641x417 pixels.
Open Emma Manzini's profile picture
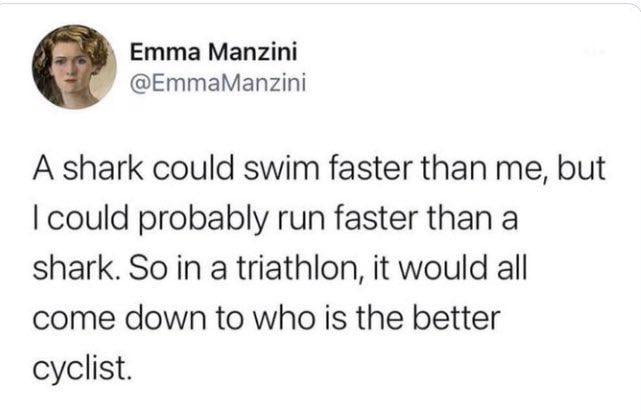click(74, 67)
